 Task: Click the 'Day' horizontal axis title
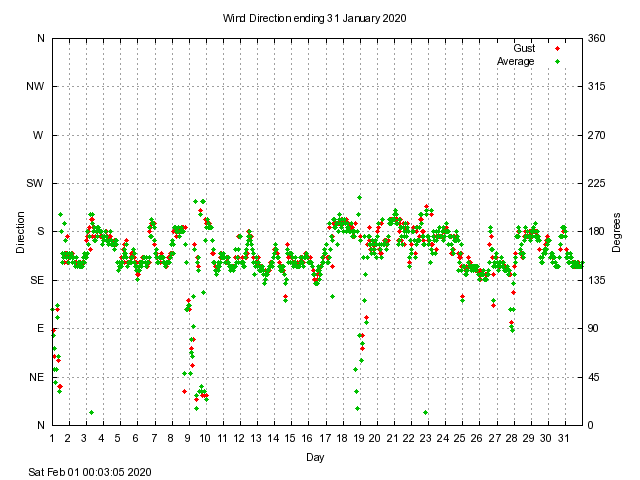pos(315,457)
